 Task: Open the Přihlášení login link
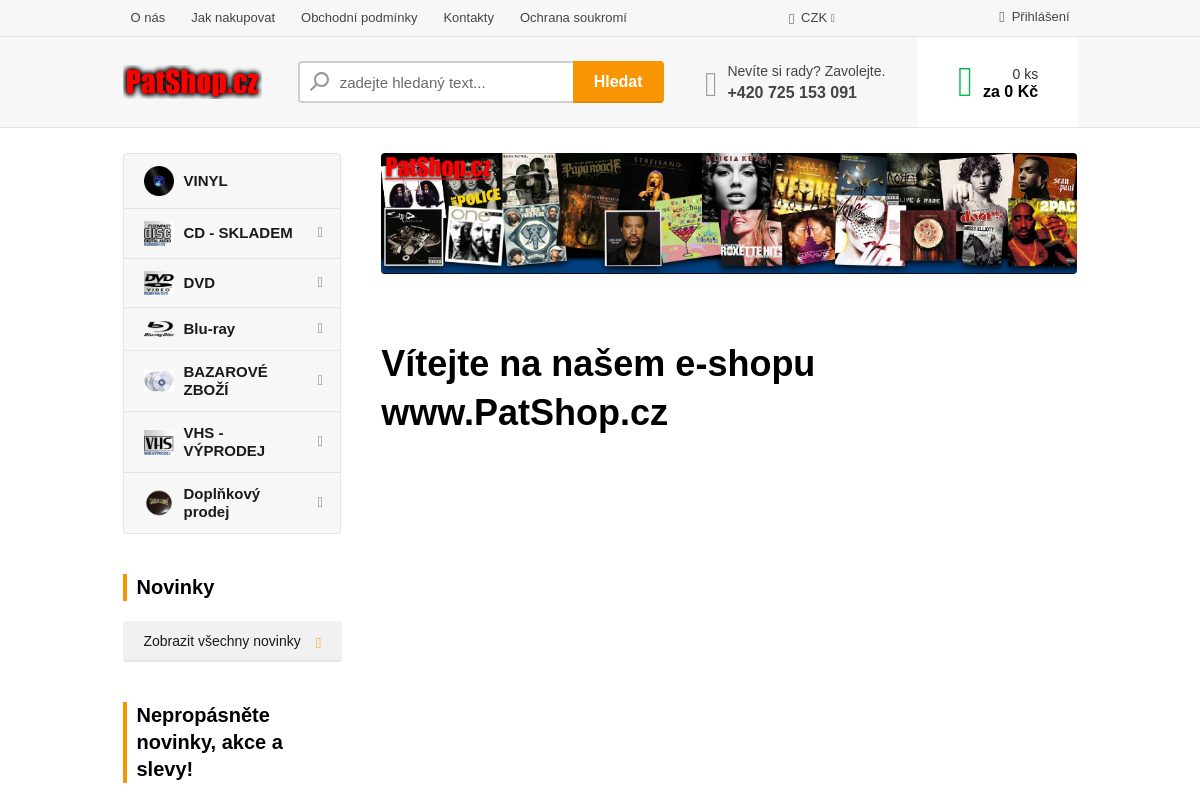[x=1034, y=16]
